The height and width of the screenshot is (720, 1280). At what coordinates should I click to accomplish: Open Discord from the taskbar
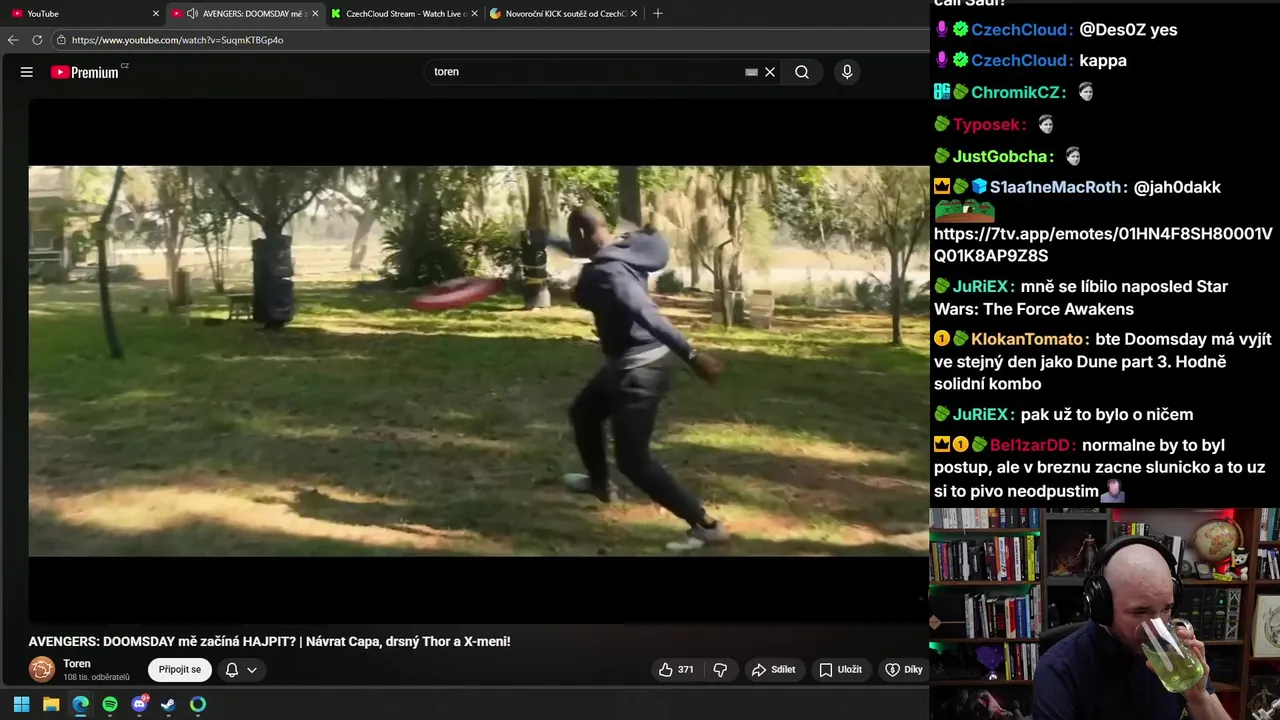coord(139,704)
